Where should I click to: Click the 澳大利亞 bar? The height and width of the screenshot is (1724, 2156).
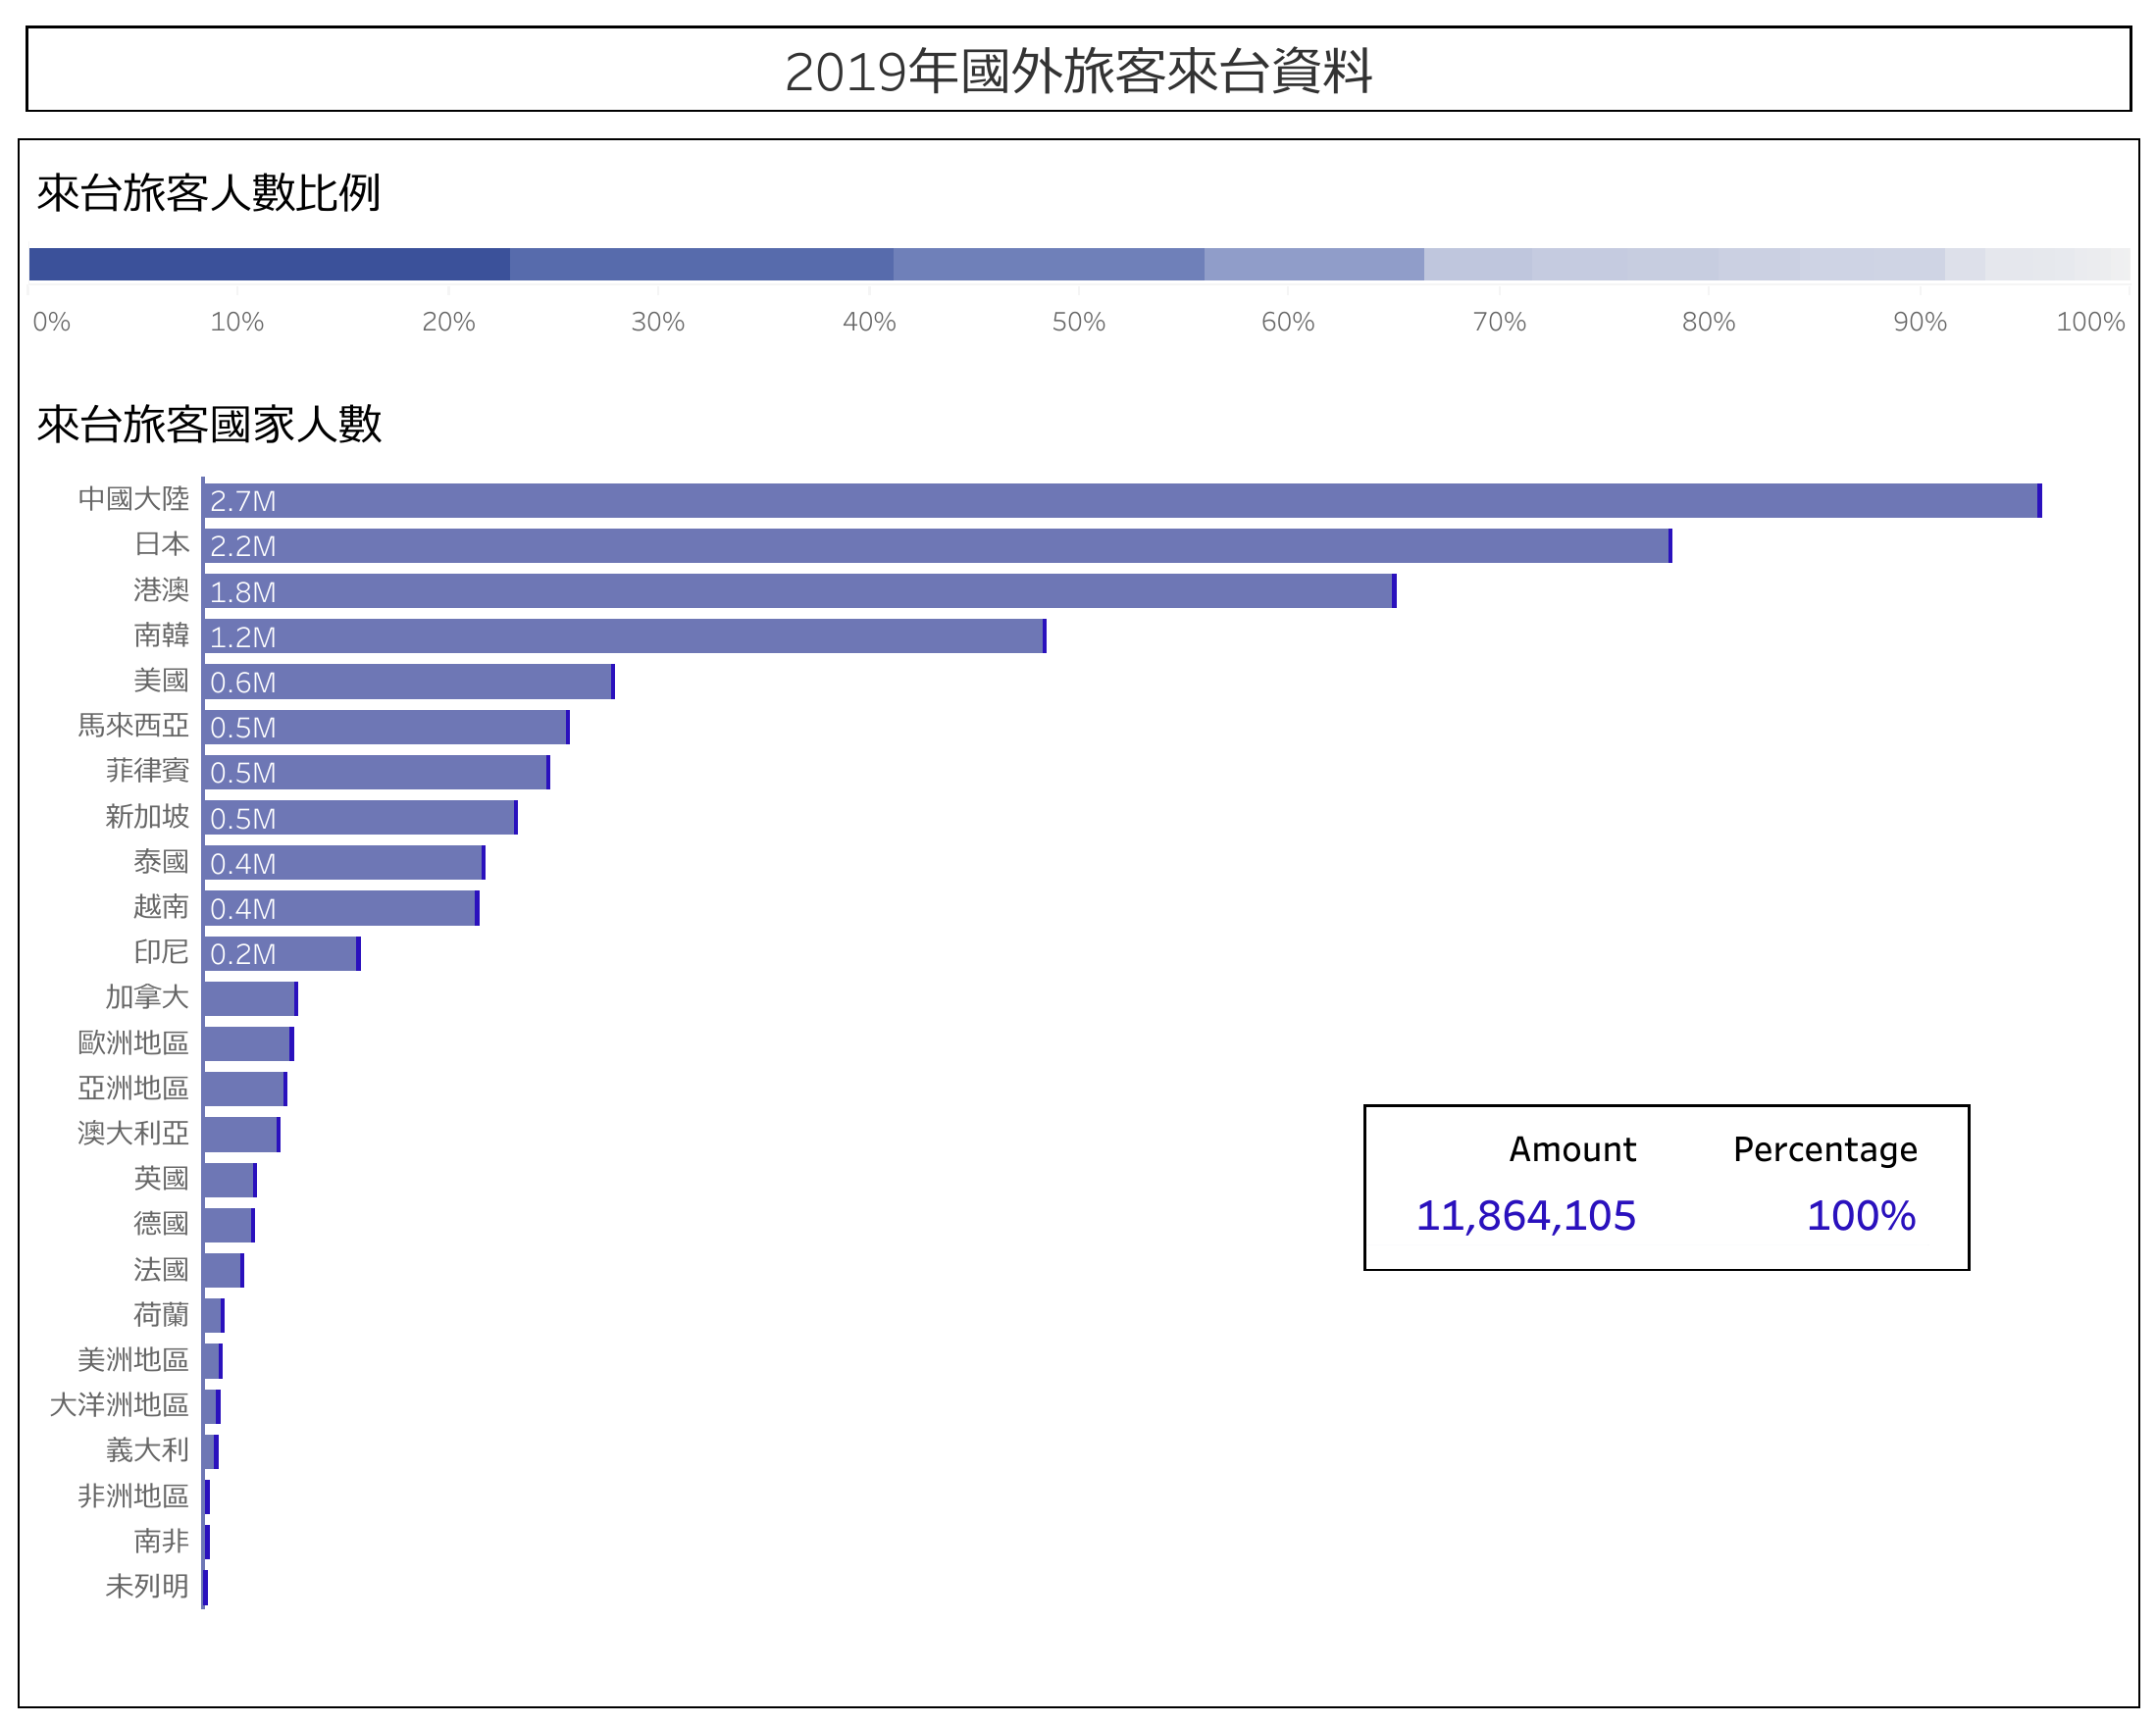coord(241,1134)
